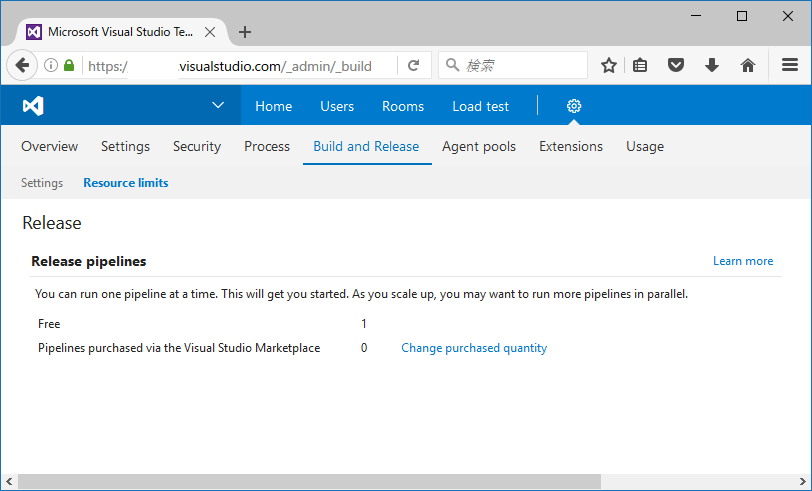Click the Release pipelines heading
Image resolution: width=812 pixels, height=491 pixels.
(89, 262)
